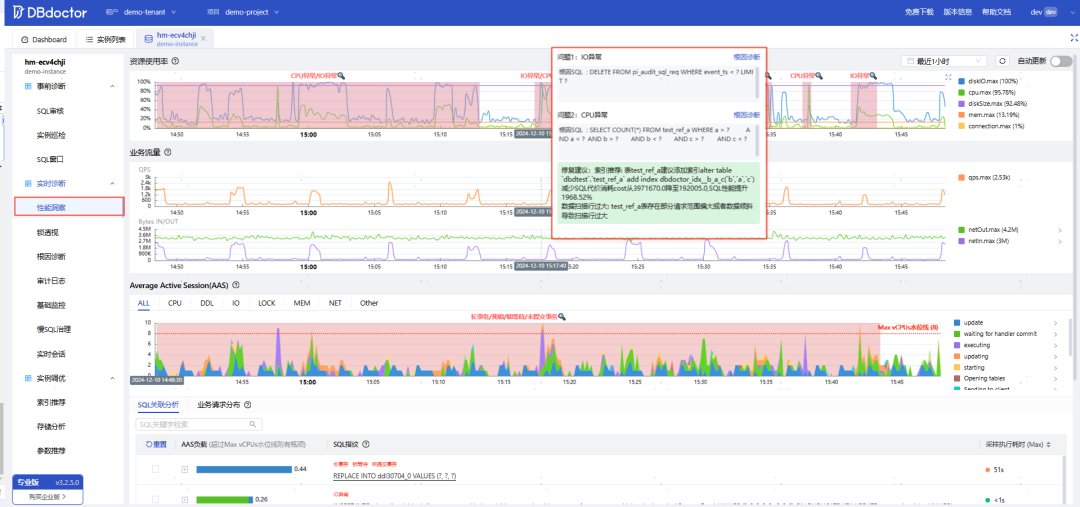Screen dimensions: 1080x507
Task: Click the 实例调优 section grid icon
Action: point(28,378)
